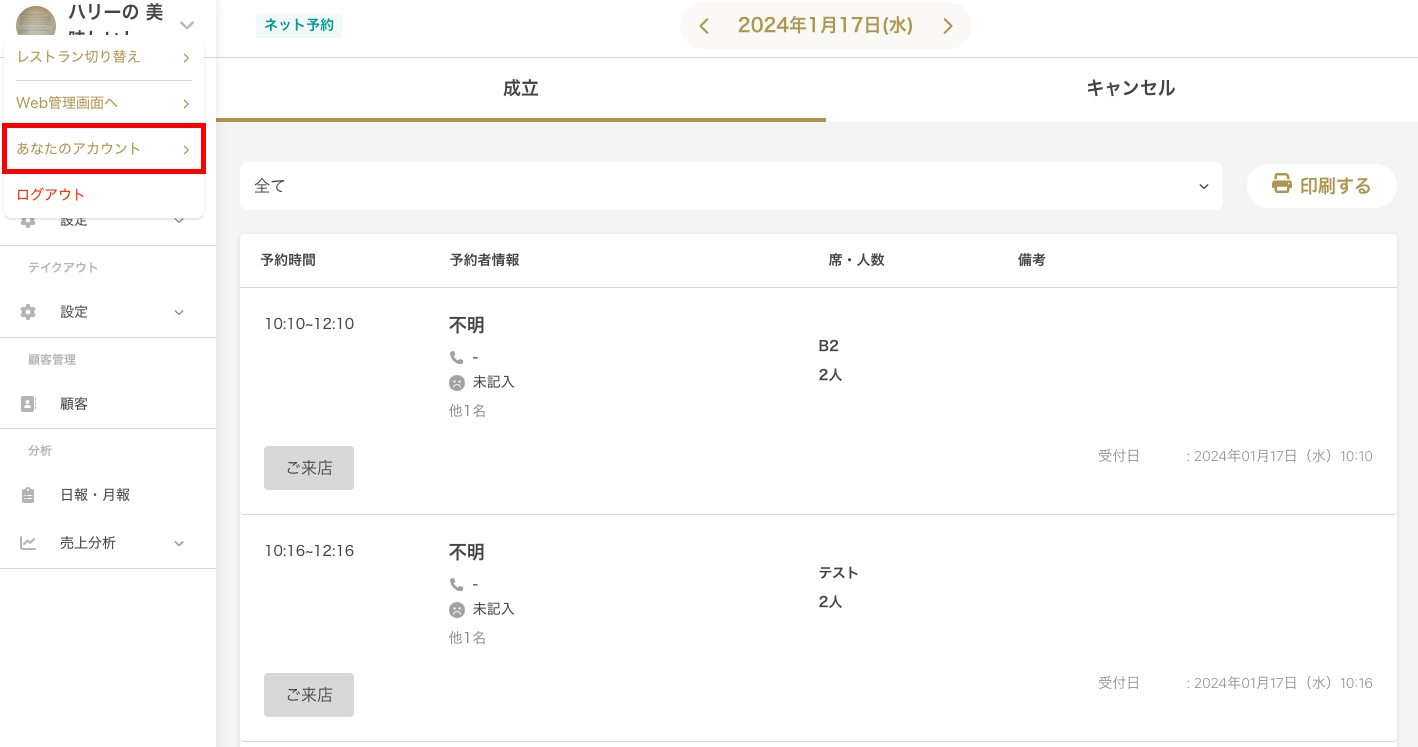Screen dimensions: 1418x747
Task: Switch to the キャンセル tab
Action: click(x=1130, y=88)
